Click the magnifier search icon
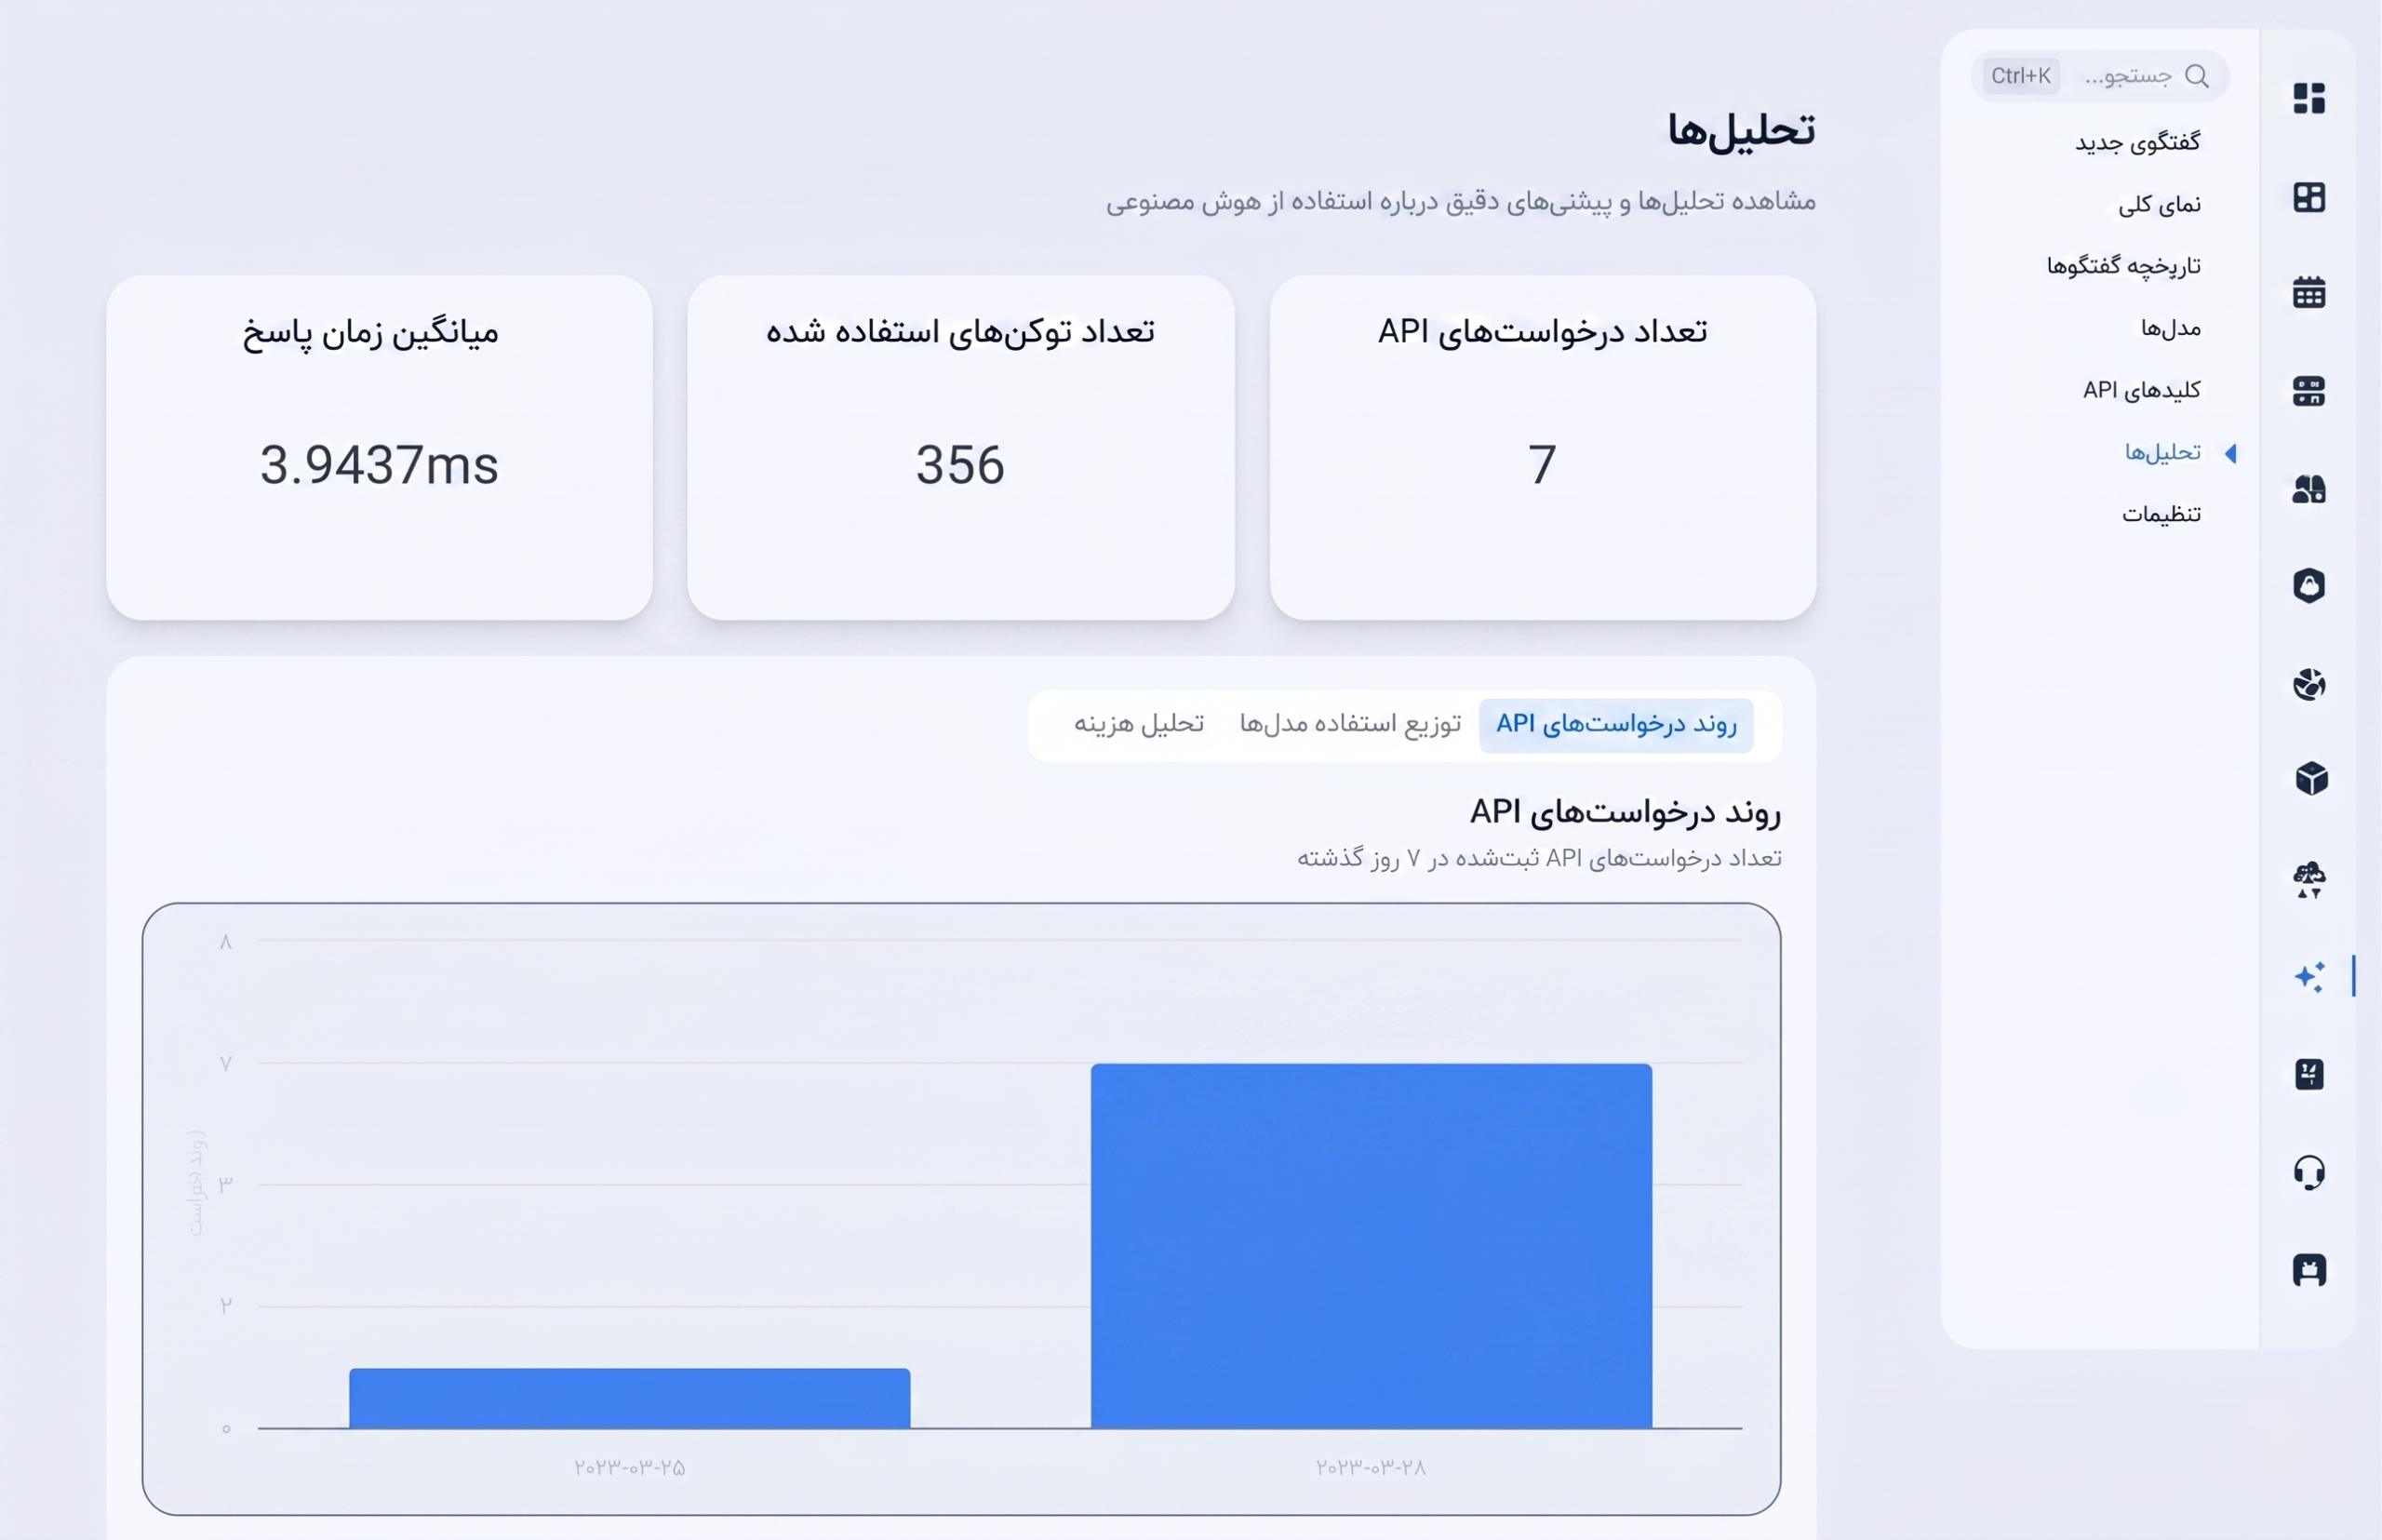Viewport: 2382px width, 1540px height. coord(2196,76)
